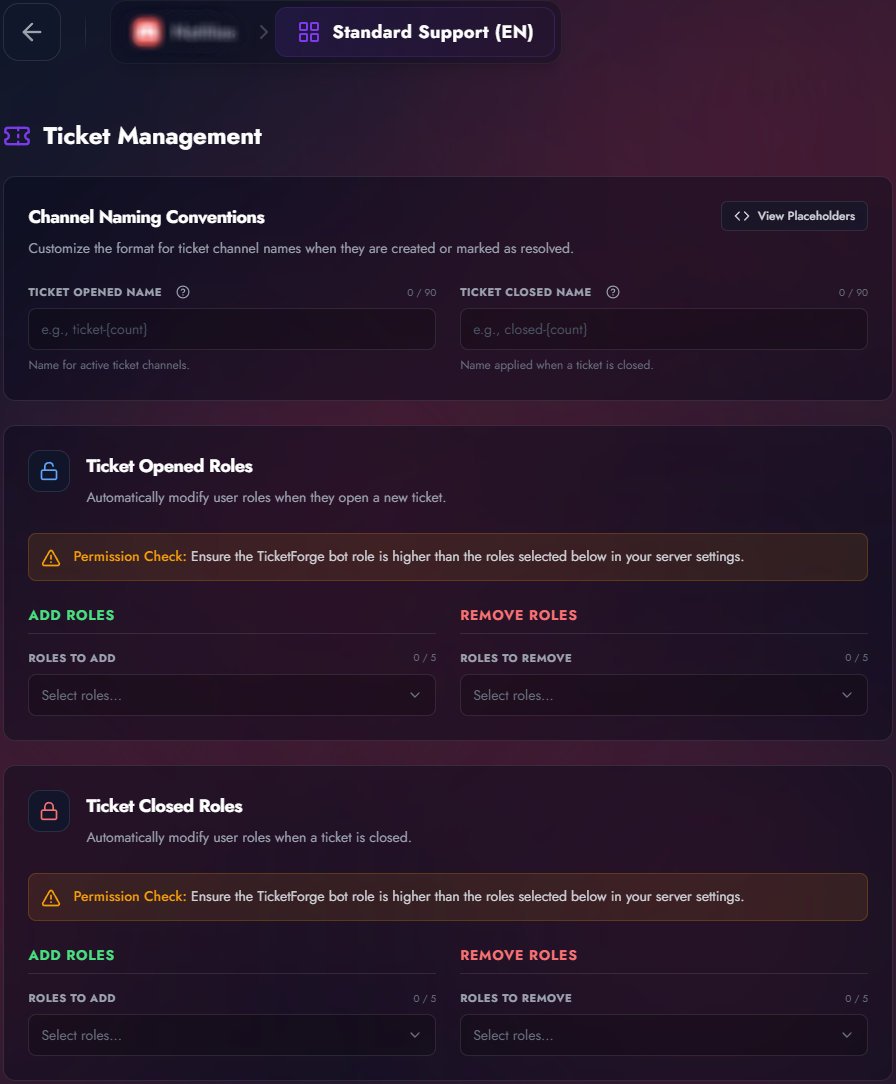The width and height of the screenshot is (896, 1084).
Task: Open the help tooltip for Ticket Closed Name
Action: pyautogui.click(x=612, y=292)
